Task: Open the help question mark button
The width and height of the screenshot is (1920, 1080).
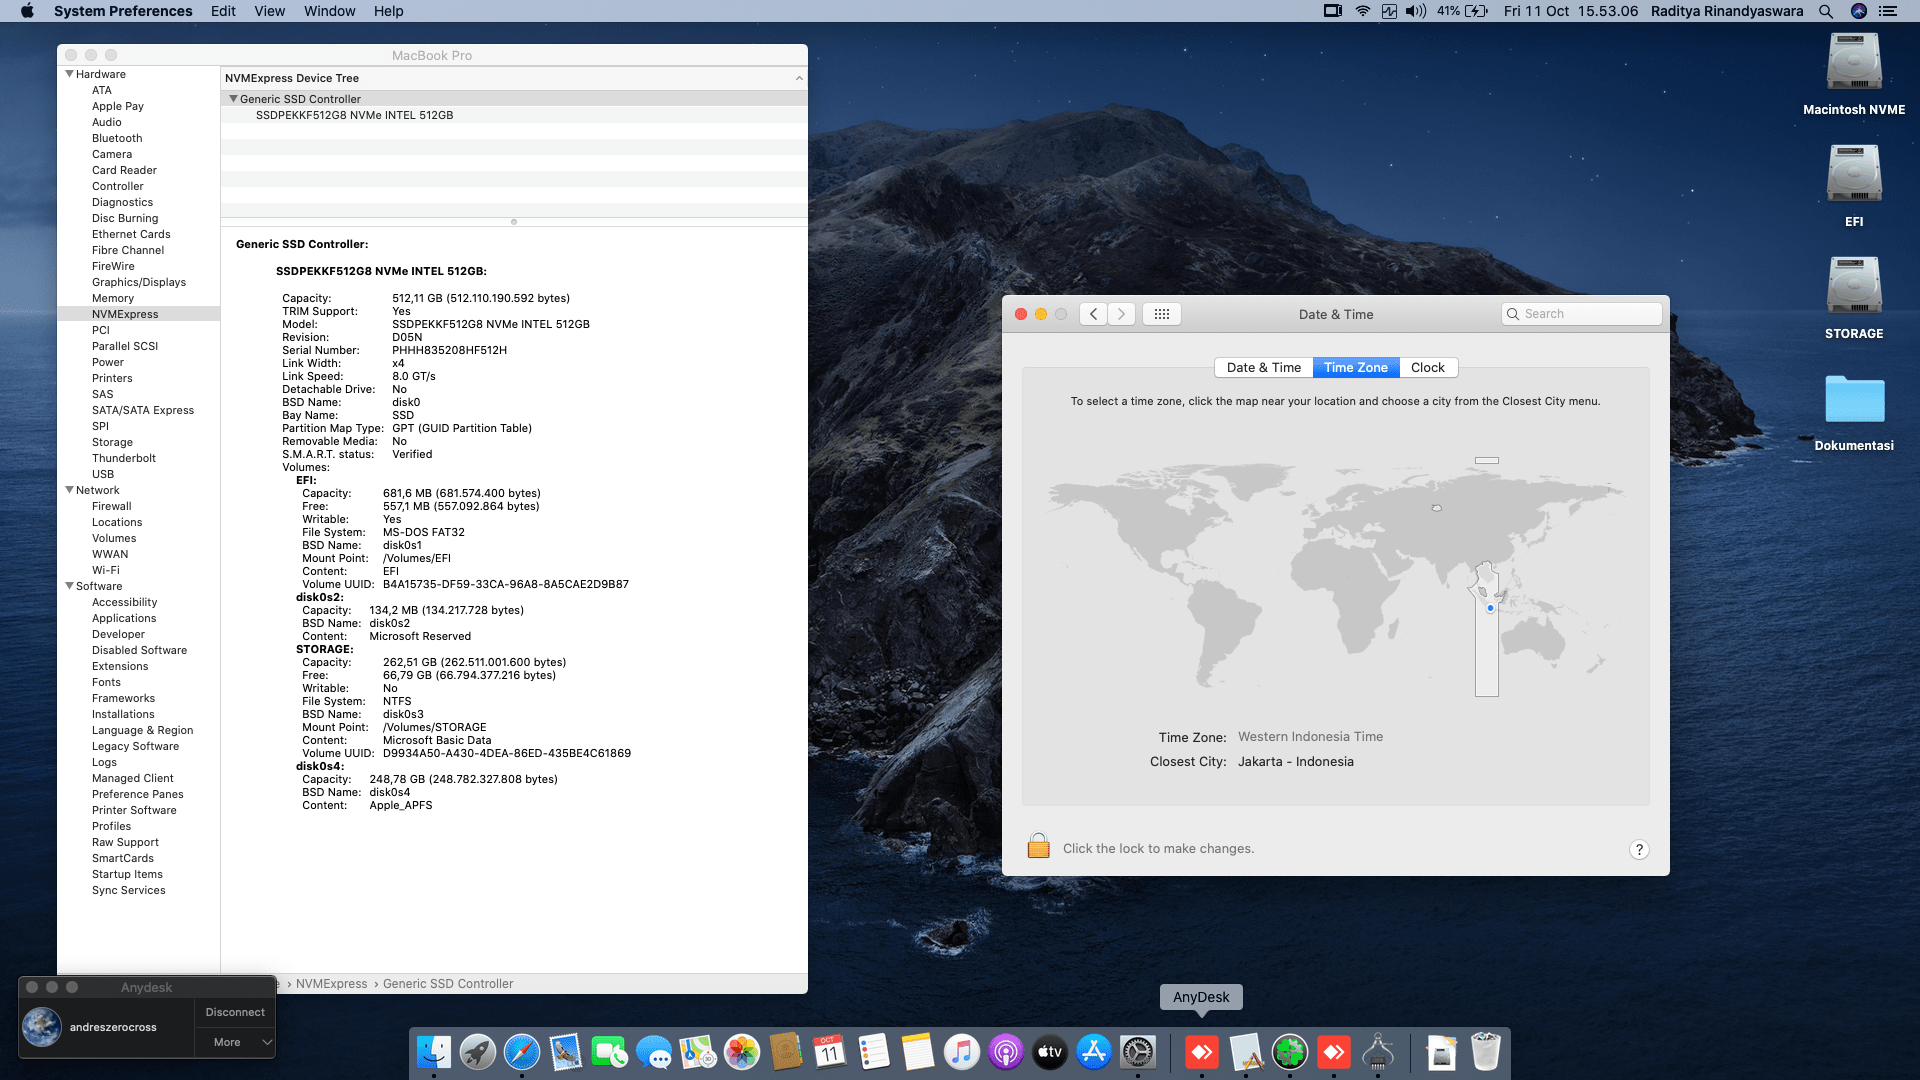Action: pos(1638,849)
